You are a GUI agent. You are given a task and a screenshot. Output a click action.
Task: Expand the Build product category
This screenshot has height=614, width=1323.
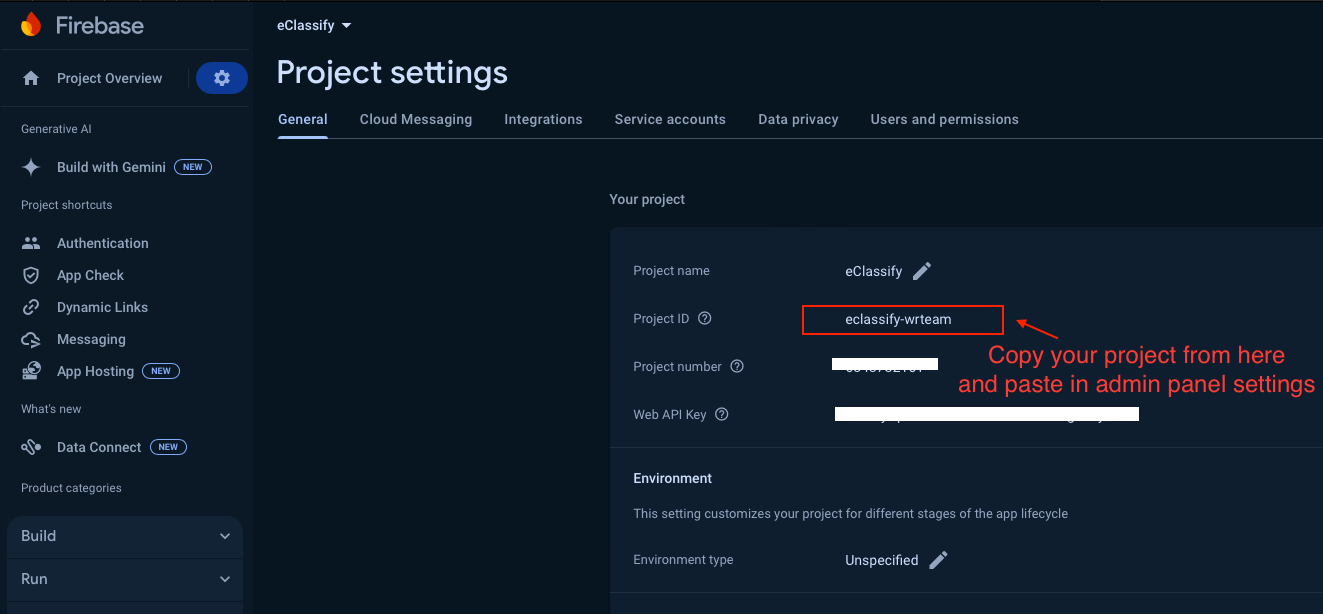(225, 536)
